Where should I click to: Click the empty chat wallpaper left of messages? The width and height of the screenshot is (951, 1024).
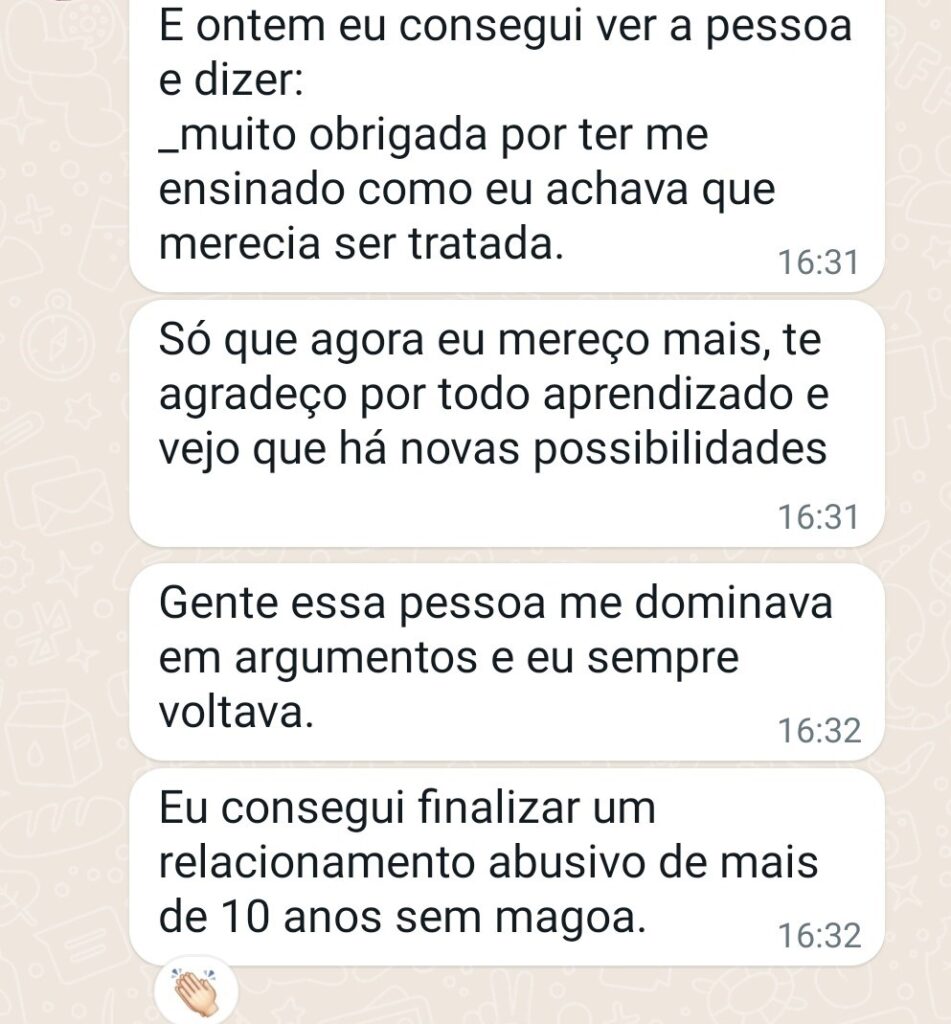pyautogui.click(x=62, y=500)
